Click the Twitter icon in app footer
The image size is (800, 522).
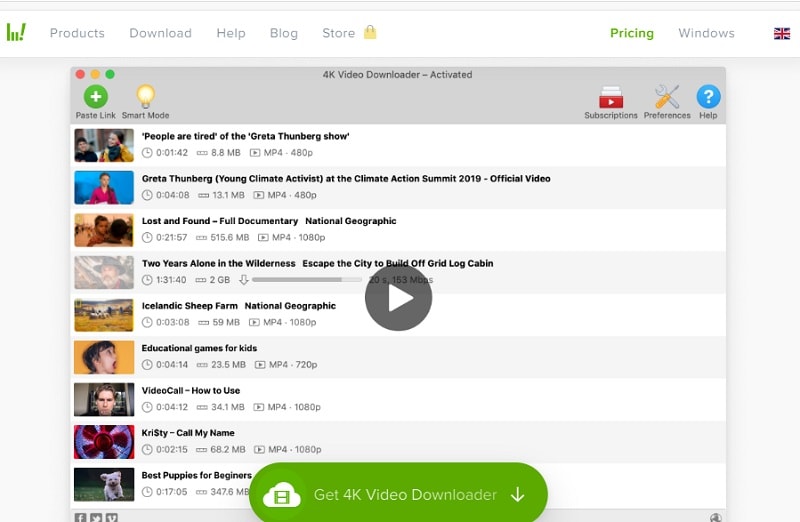click(96, 517)
